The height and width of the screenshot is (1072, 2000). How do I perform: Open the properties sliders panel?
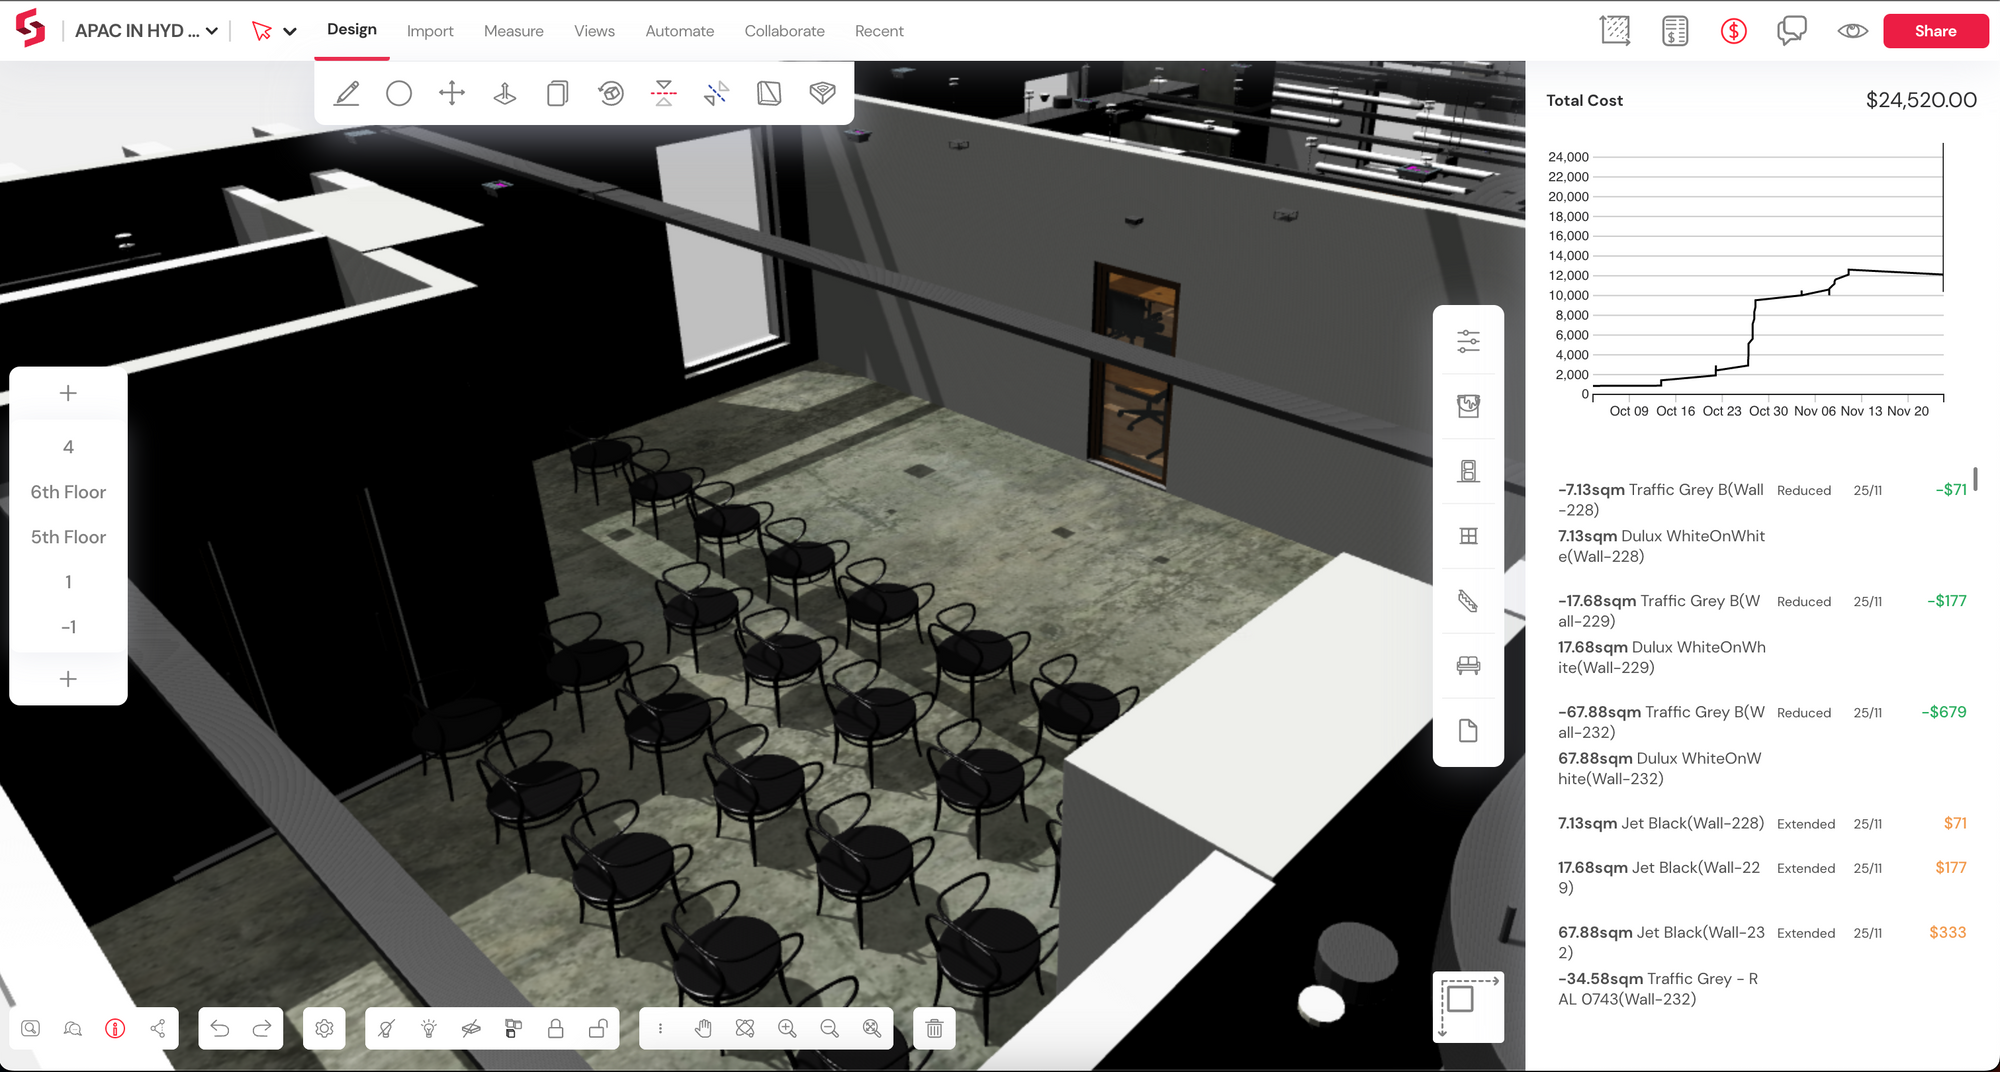[1468, 341]
